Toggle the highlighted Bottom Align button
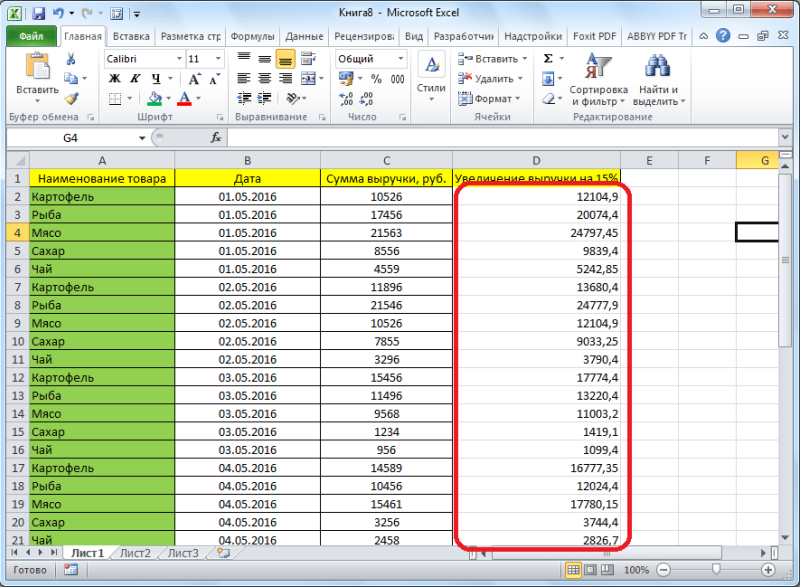This screenshot has width=800, height=587. tap(285, 59)
